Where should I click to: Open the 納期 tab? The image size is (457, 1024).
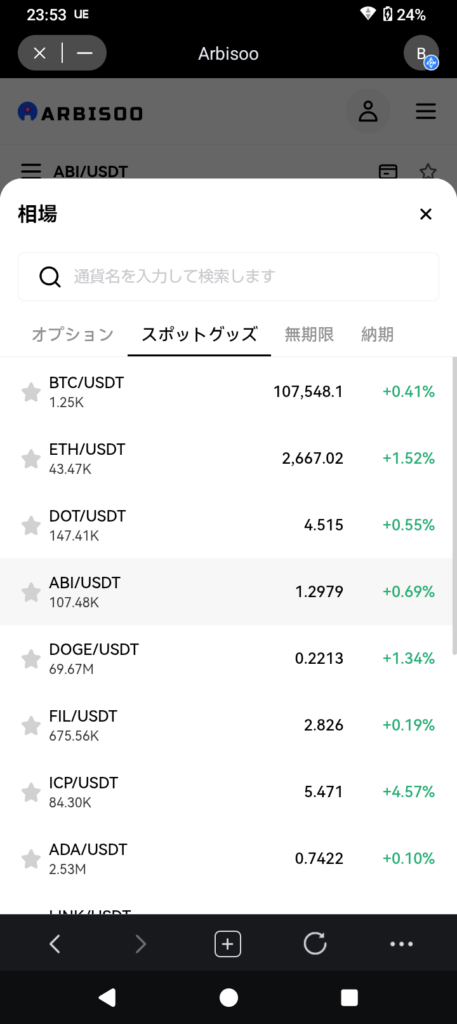click(377, 335)
